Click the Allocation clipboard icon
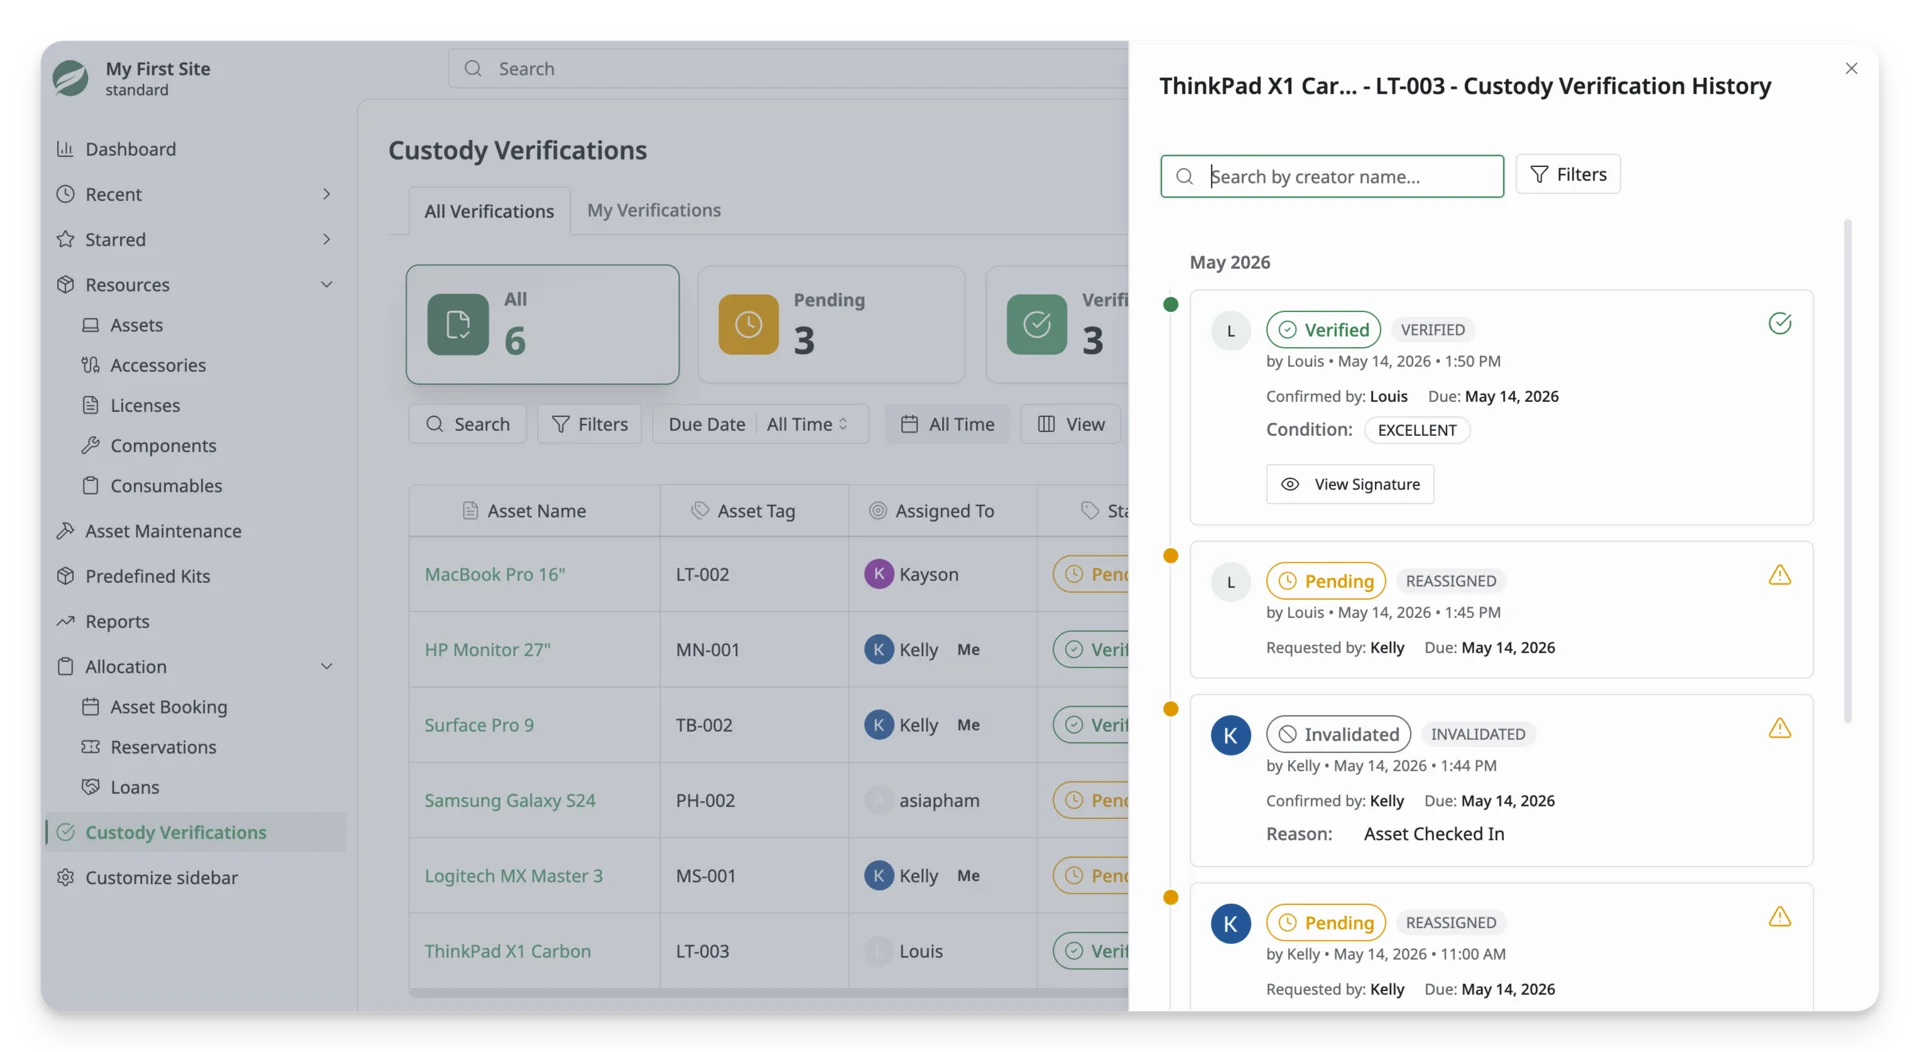Image resolution: width=1920 pixels, height=1052 pixels. [x=65, y=666]
